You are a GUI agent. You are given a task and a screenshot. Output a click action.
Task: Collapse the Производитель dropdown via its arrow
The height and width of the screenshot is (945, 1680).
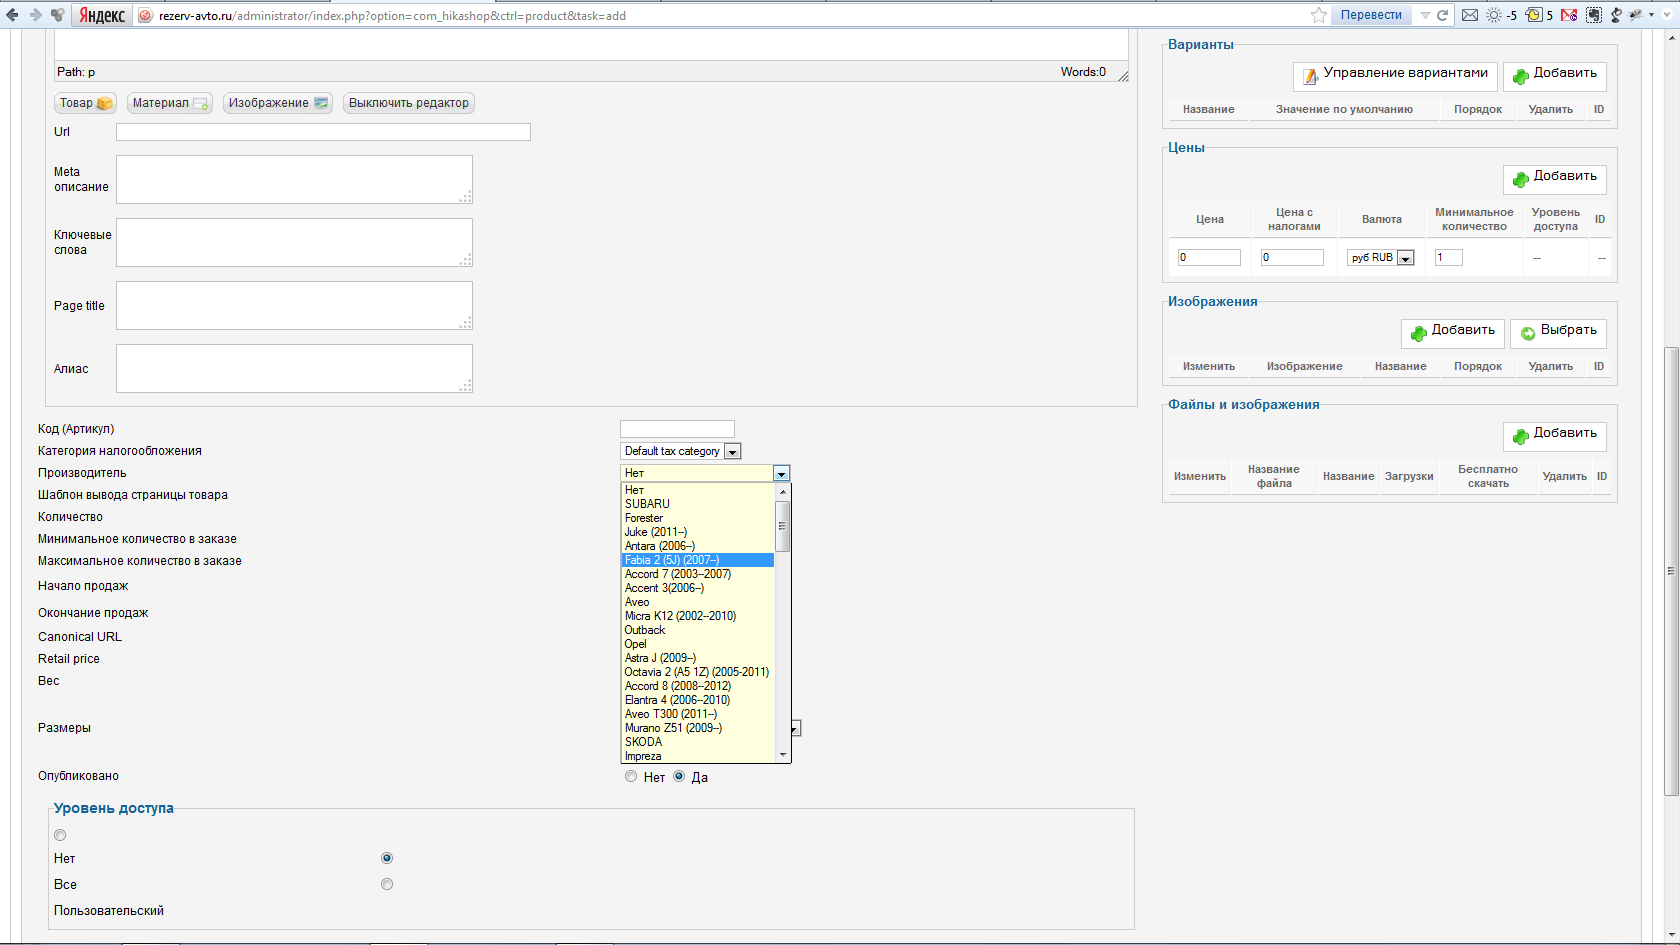tap(782, 473)
